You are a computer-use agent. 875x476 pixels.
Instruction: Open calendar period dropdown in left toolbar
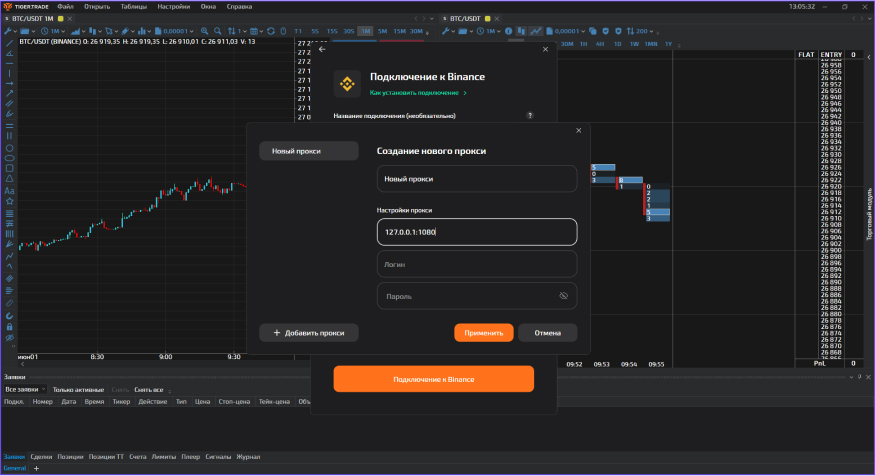256,31
